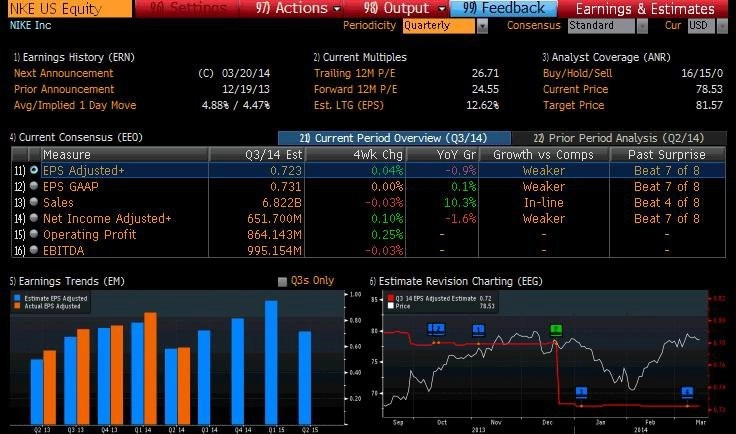Click the Target Price value 81.57
736x434 pixels.
(x=709, y=105)
